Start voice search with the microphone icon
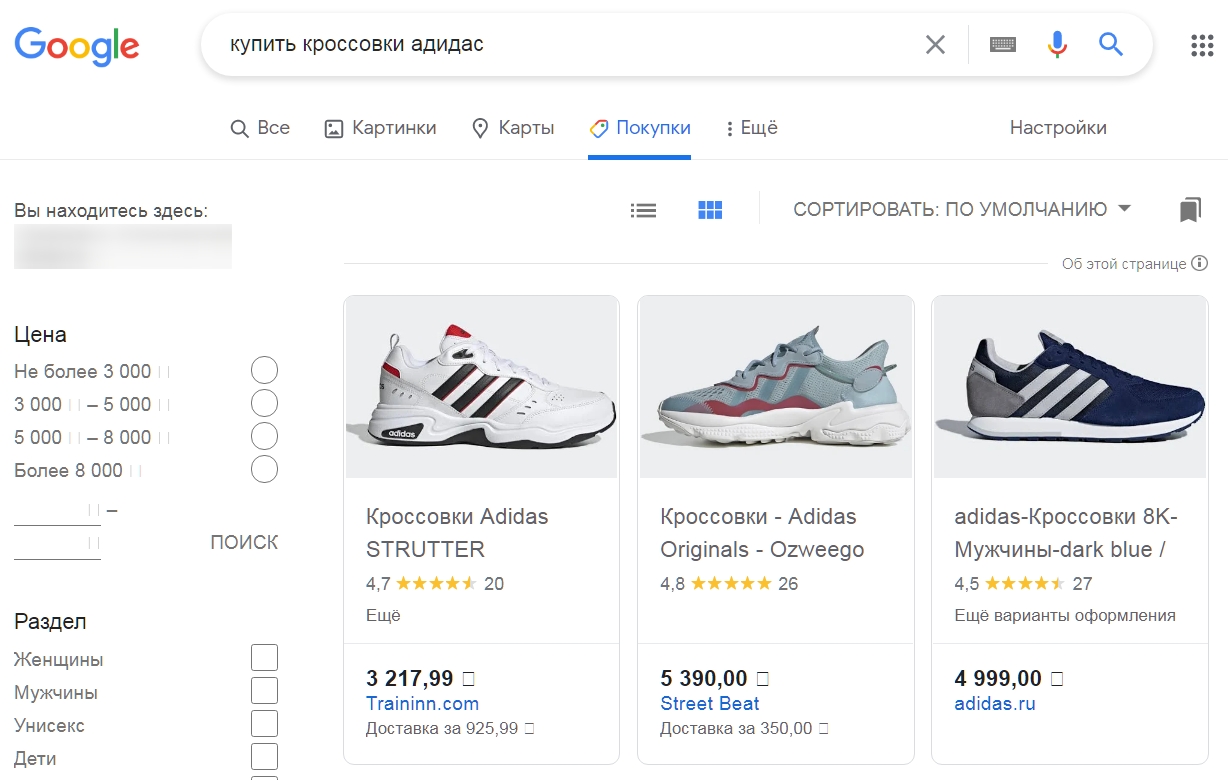The width and height of the screenshot is (1228, 780). pyautogui.click(x=1057, y=44)
